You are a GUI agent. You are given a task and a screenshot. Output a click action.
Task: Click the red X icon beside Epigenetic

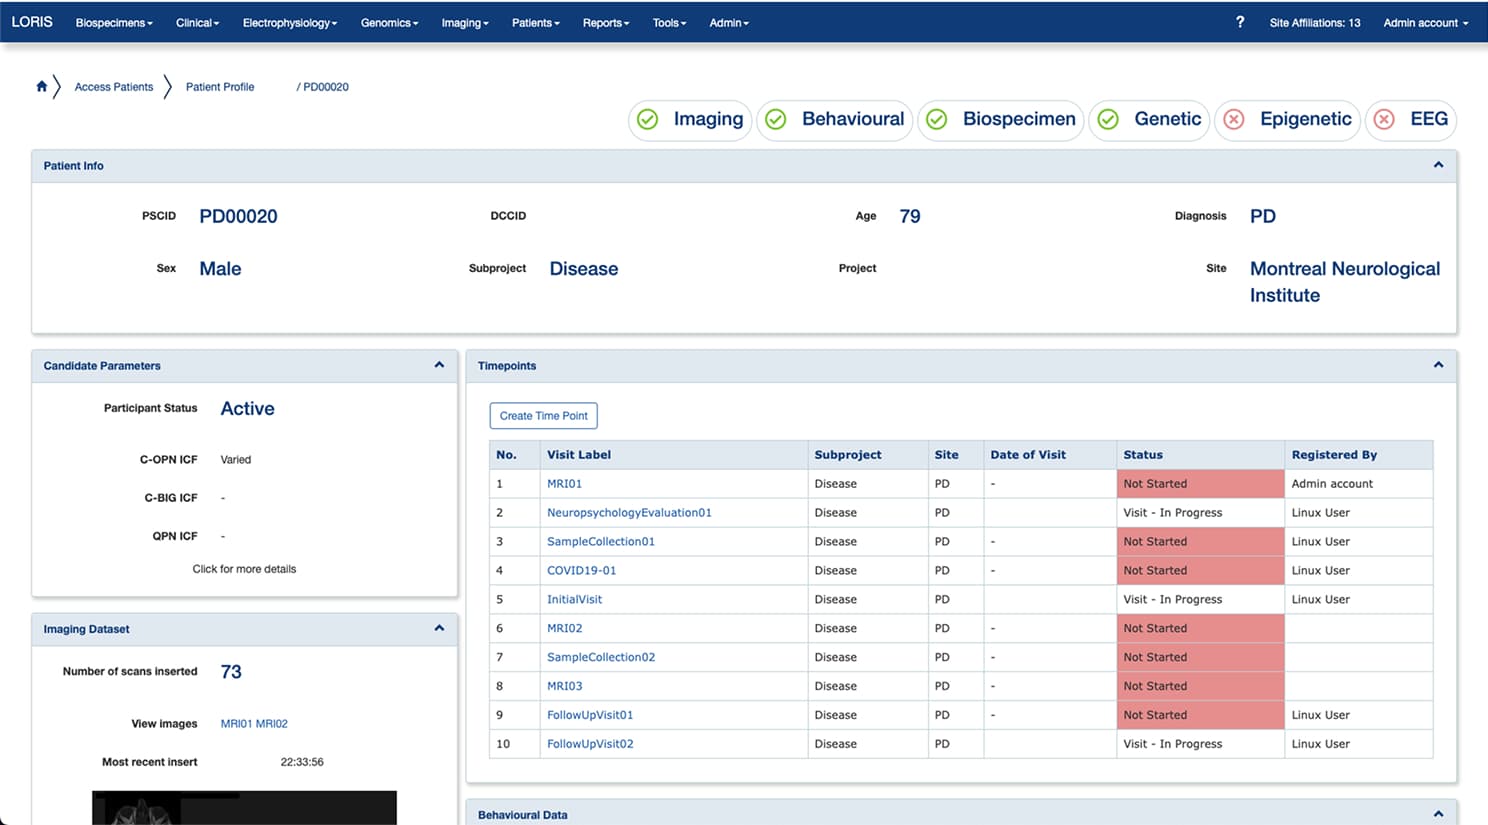click(x=1233, y=119)
